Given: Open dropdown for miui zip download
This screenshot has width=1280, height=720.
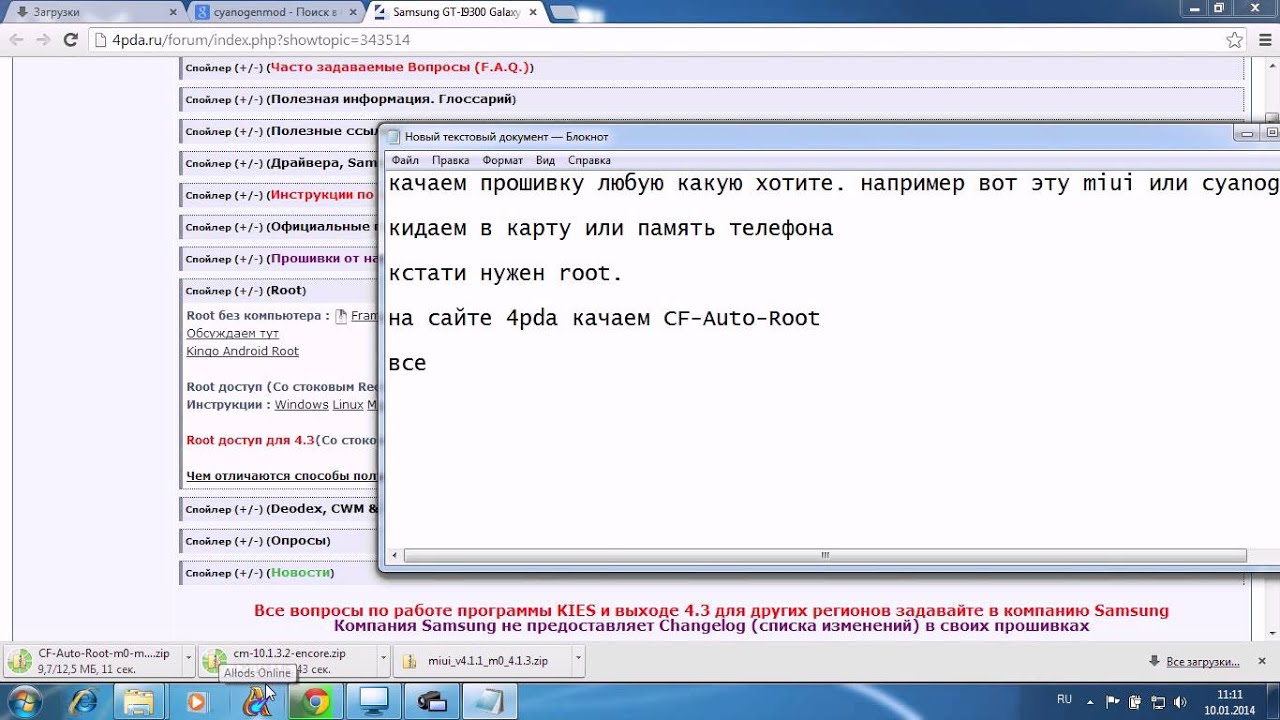Looking at the screenshot, I should point(578,661).
